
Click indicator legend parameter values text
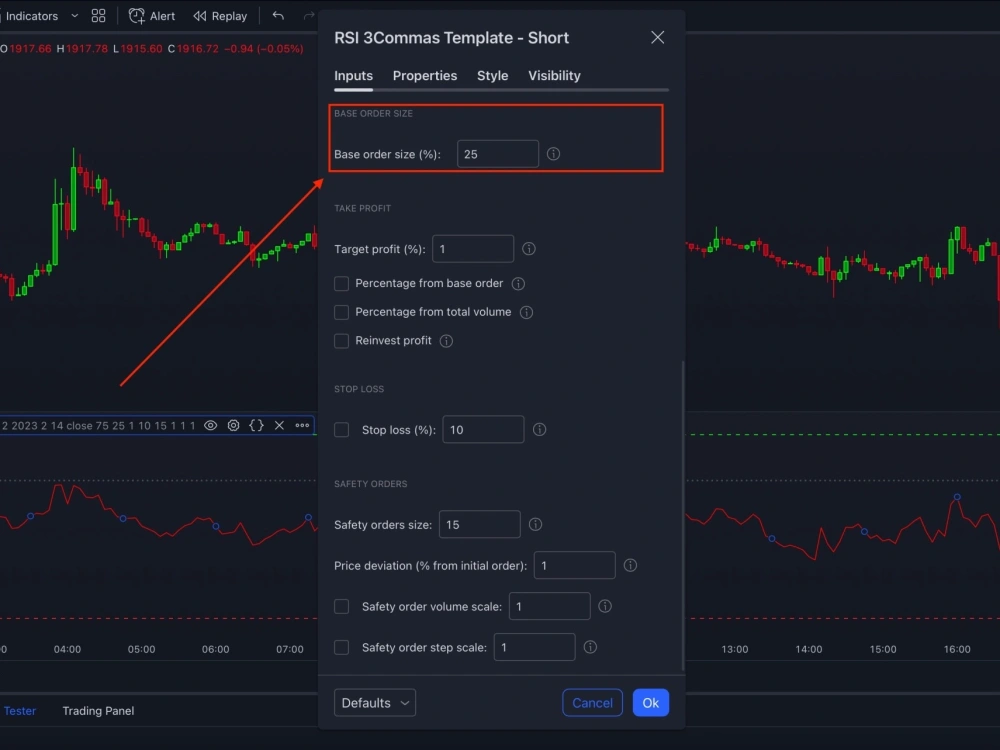tap(99, 425)
